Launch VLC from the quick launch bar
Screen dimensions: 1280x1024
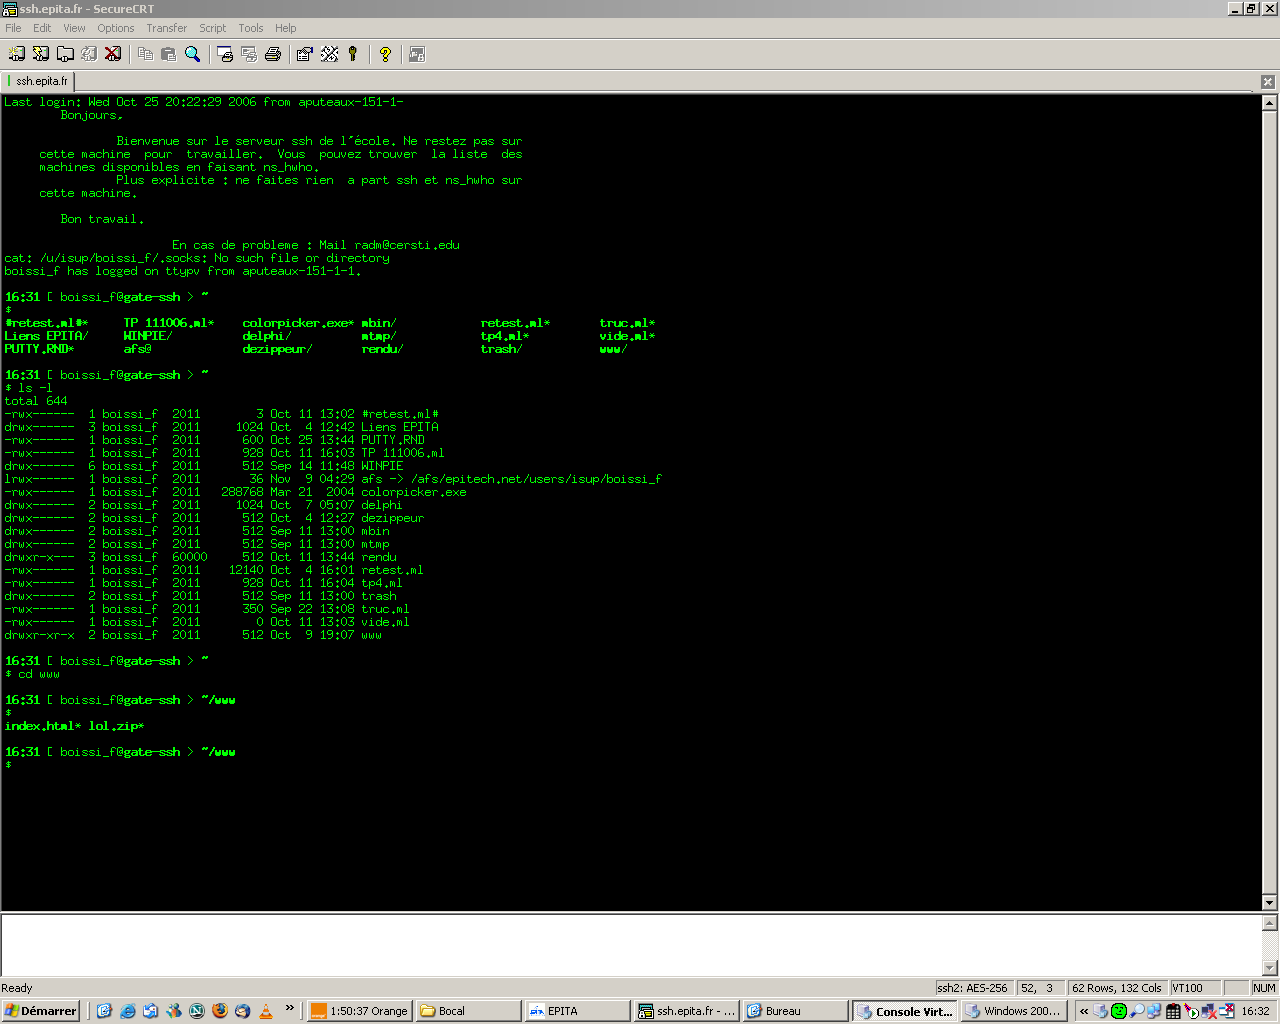(266, 1011)
